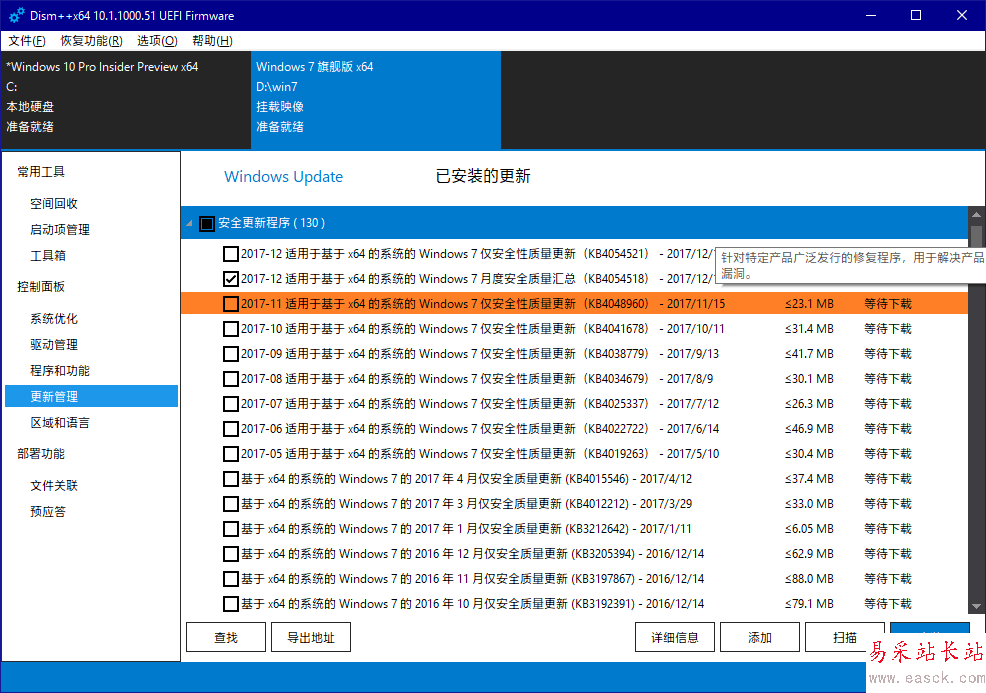The height and width of the screenshot is (693, 986).
Task: Check the KB4048960 update checkbox
Action: [x=231, y=304]
